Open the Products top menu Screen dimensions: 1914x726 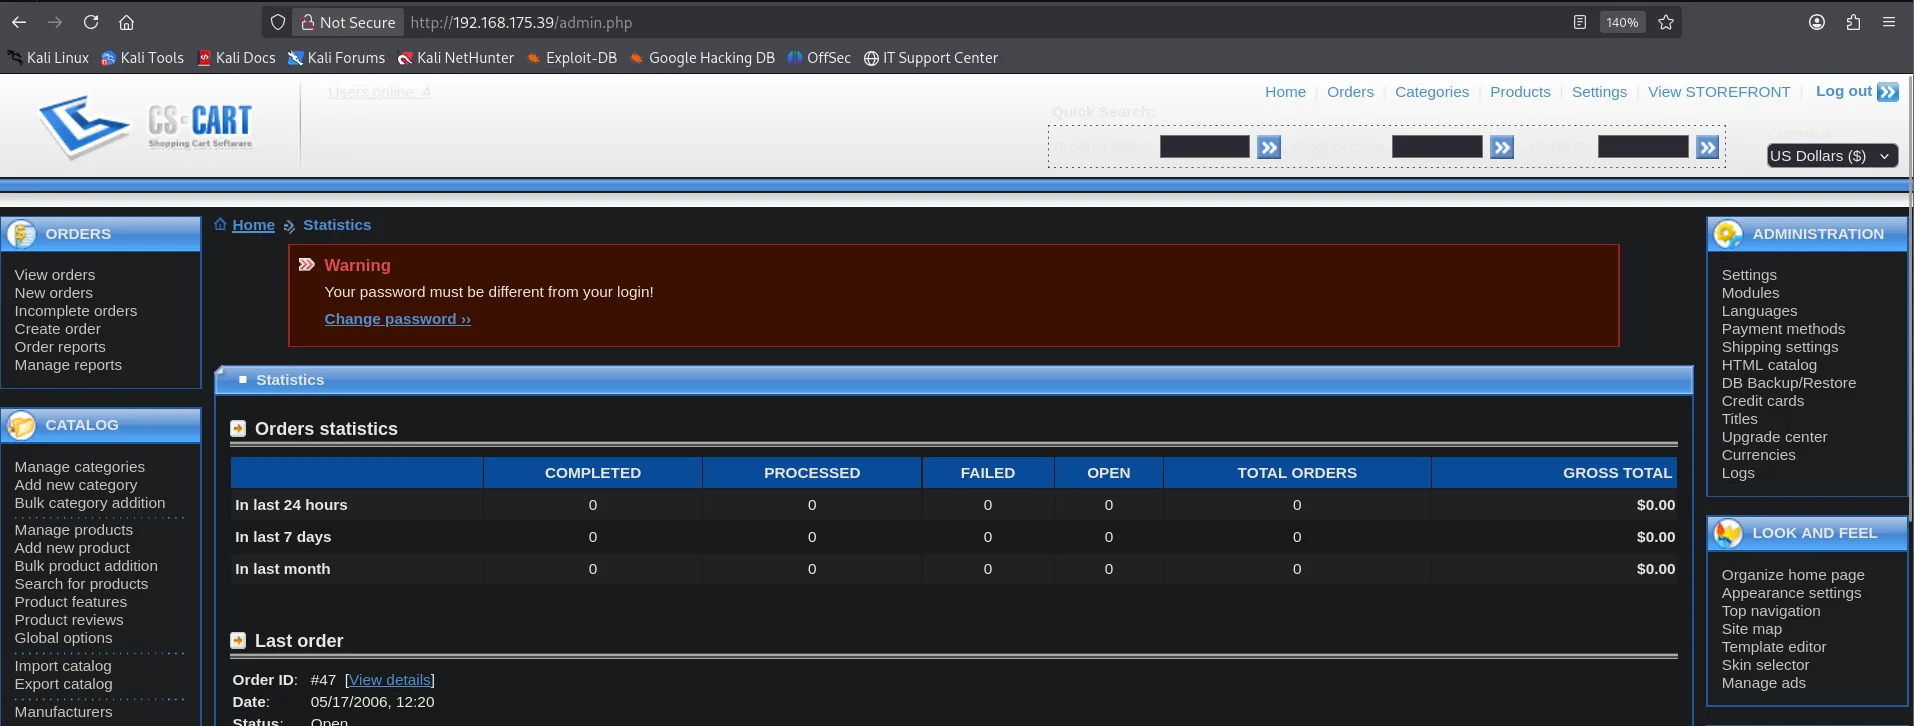(x=1520, y=92)
